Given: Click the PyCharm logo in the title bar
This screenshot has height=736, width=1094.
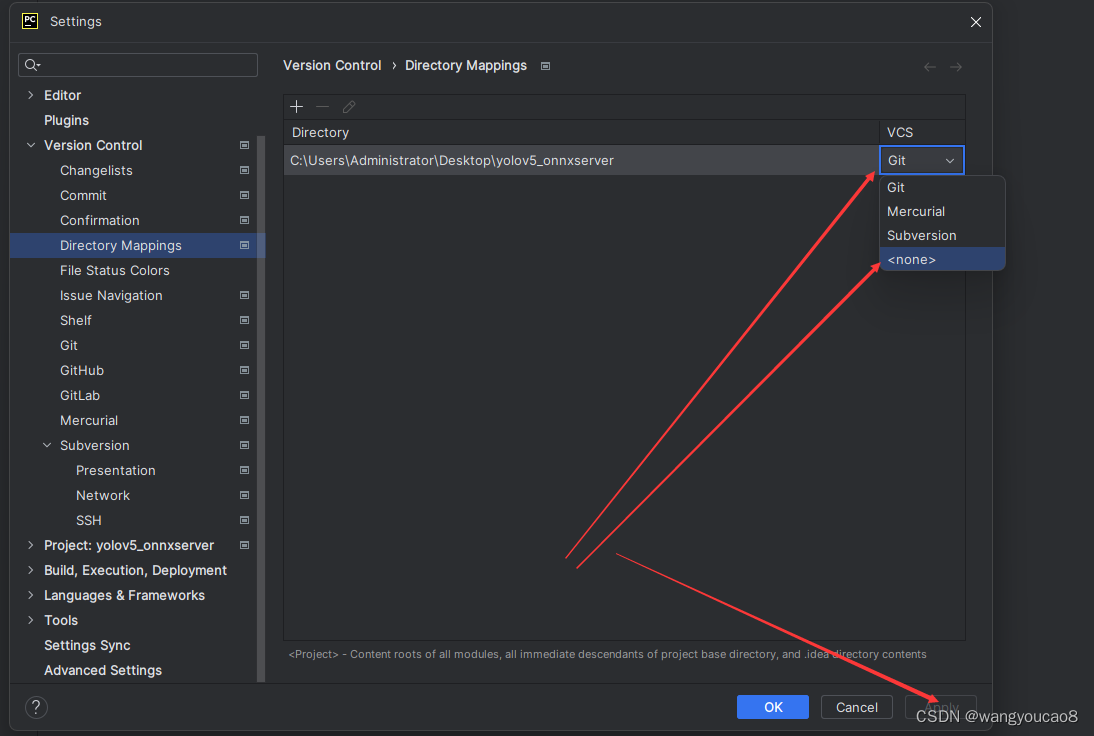Looking at the screenshot, I should 28,21.
